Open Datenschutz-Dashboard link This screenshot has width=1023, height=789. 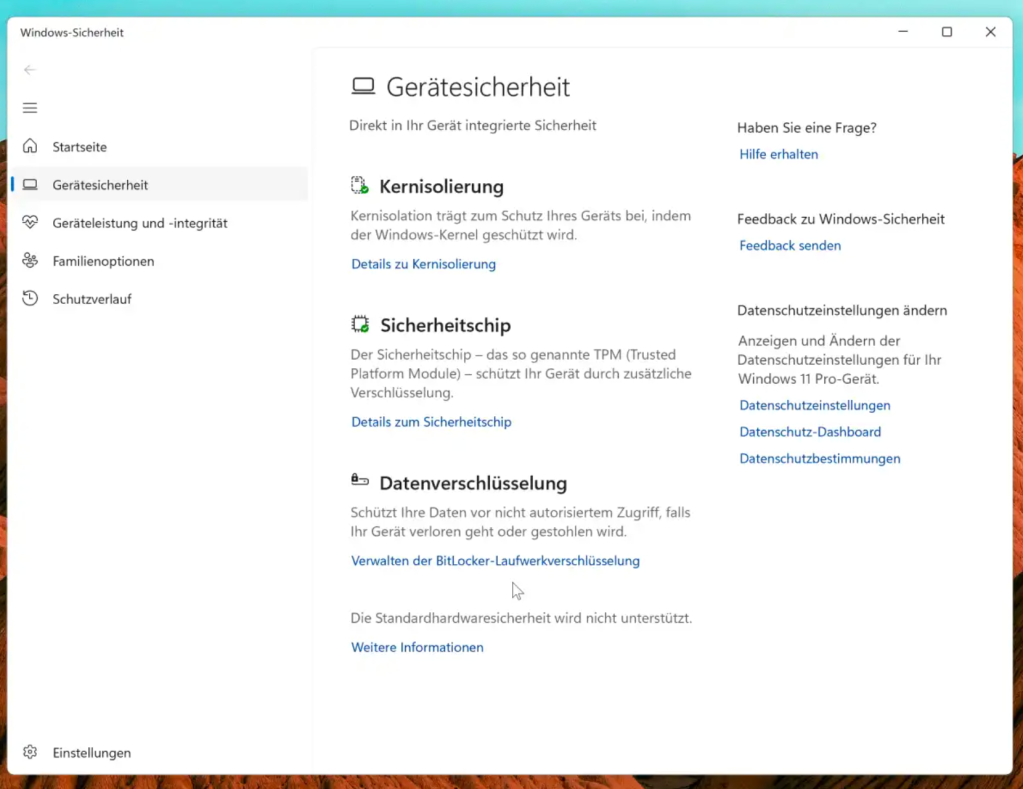point(810,432)
